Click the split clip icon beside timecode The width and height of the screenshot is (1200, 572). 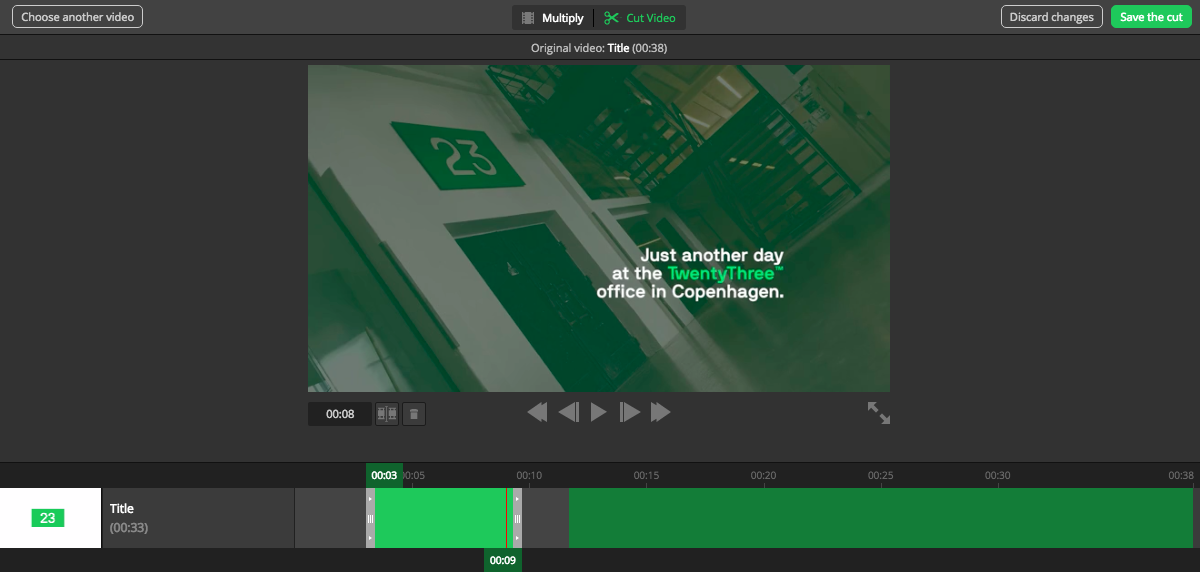coord(387,413)
